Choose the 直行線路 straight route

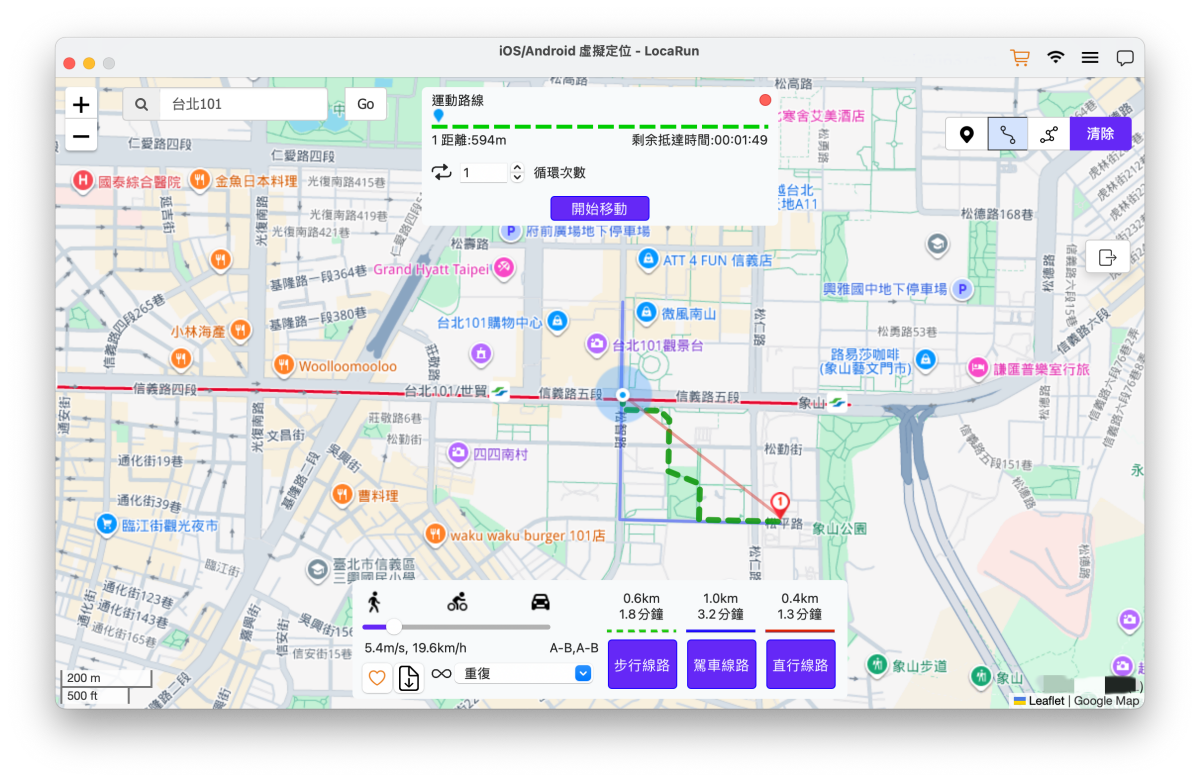pyautogui.click(x=801, y=665)
